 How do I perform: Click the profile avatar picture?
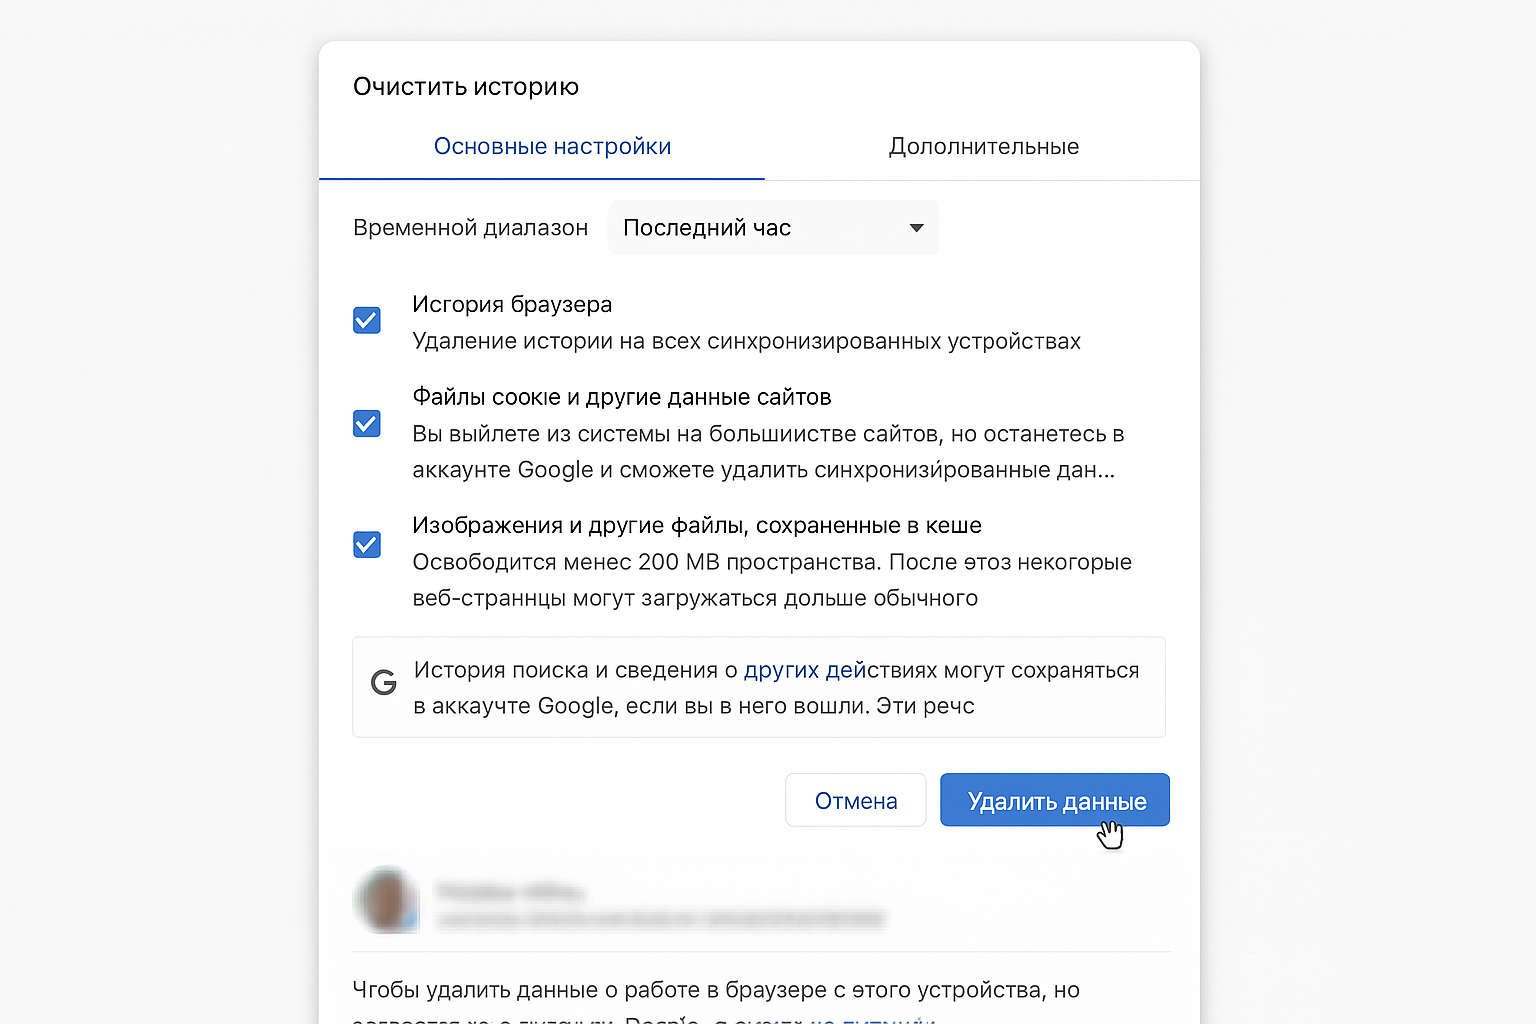pos(387,900)
